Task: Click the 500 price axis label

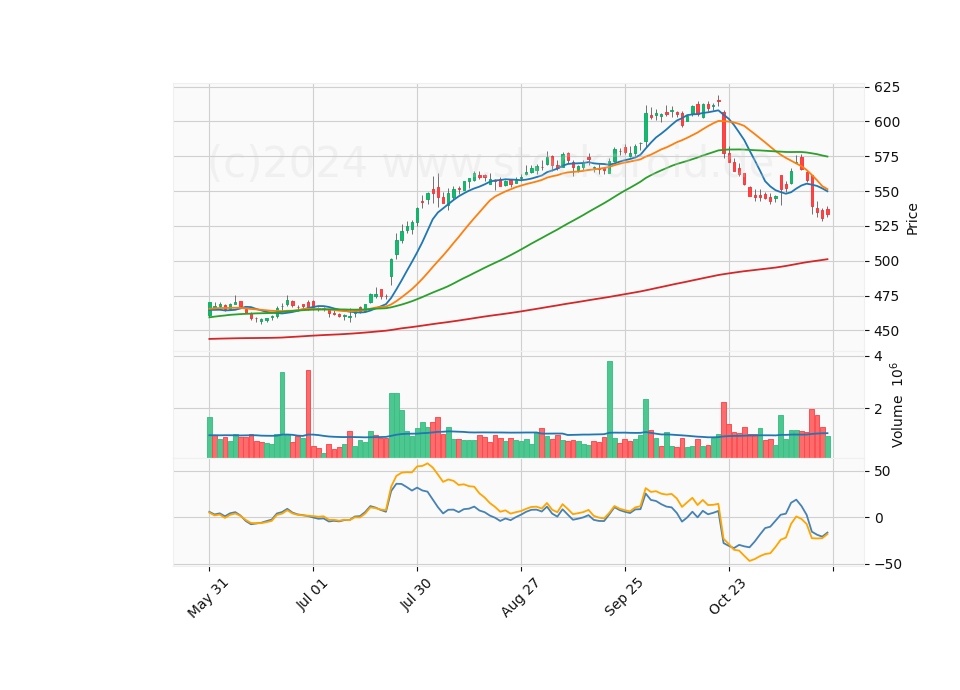Action: tap(887, 261)
